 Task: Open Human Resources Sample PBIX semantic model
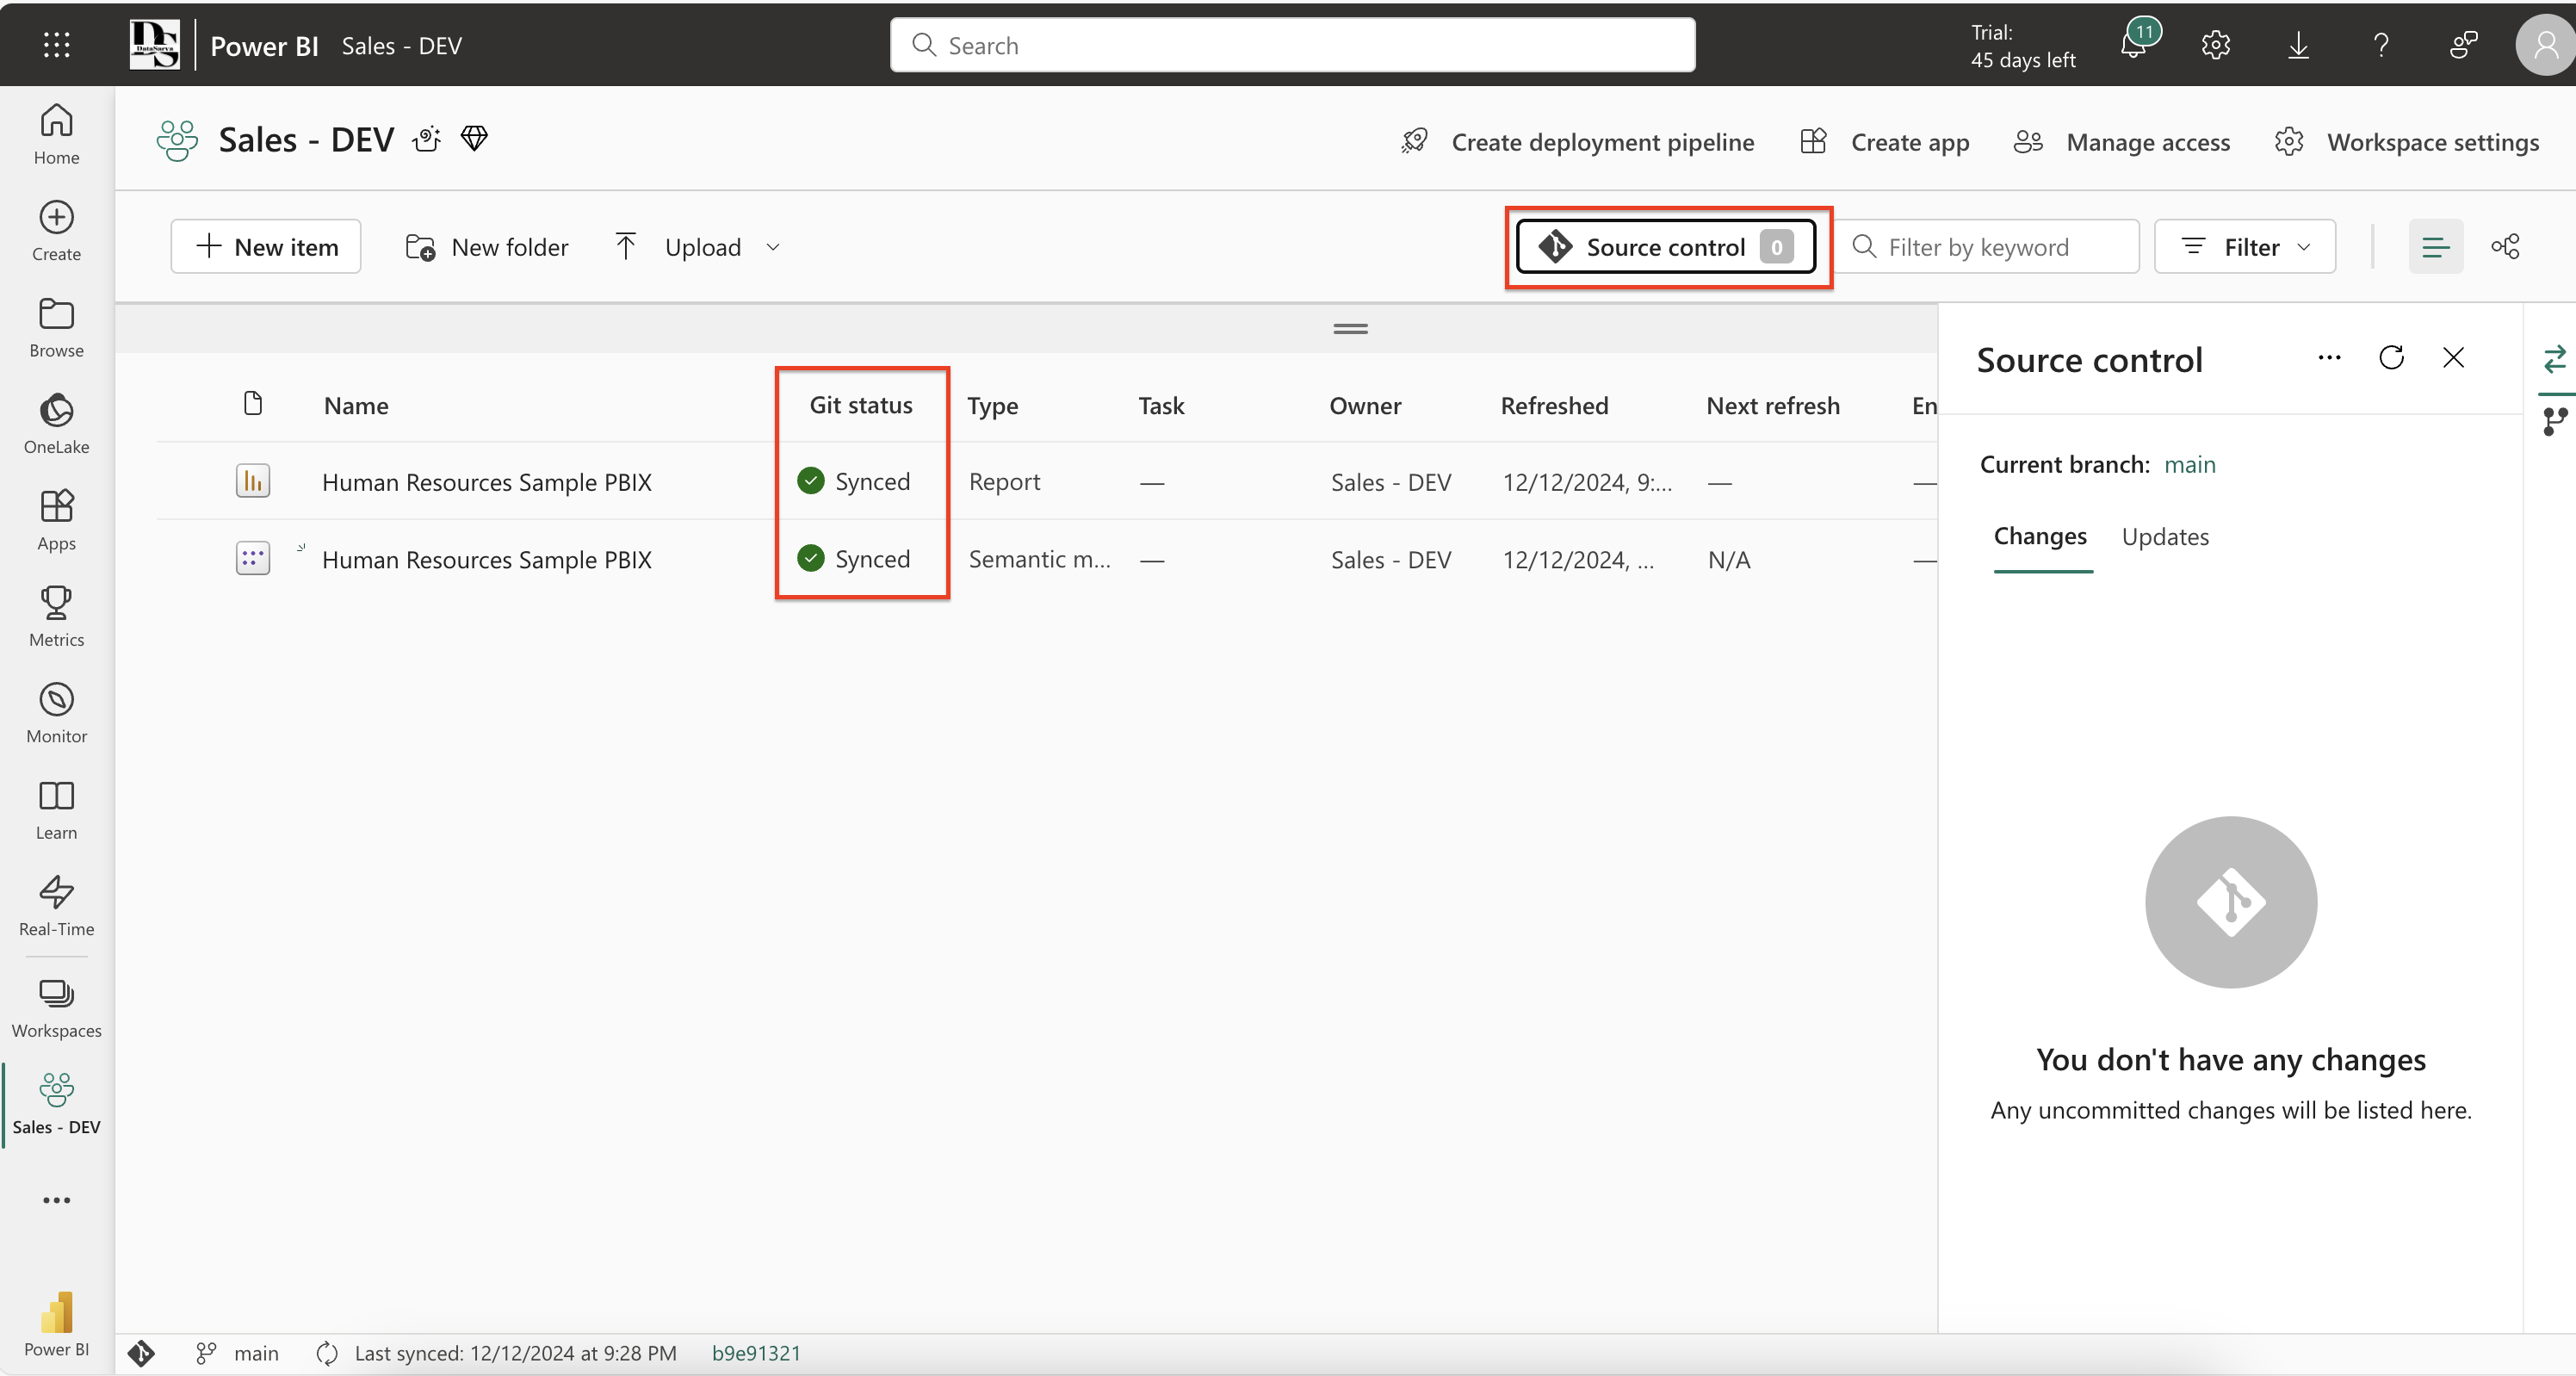[x=486, y=559]
